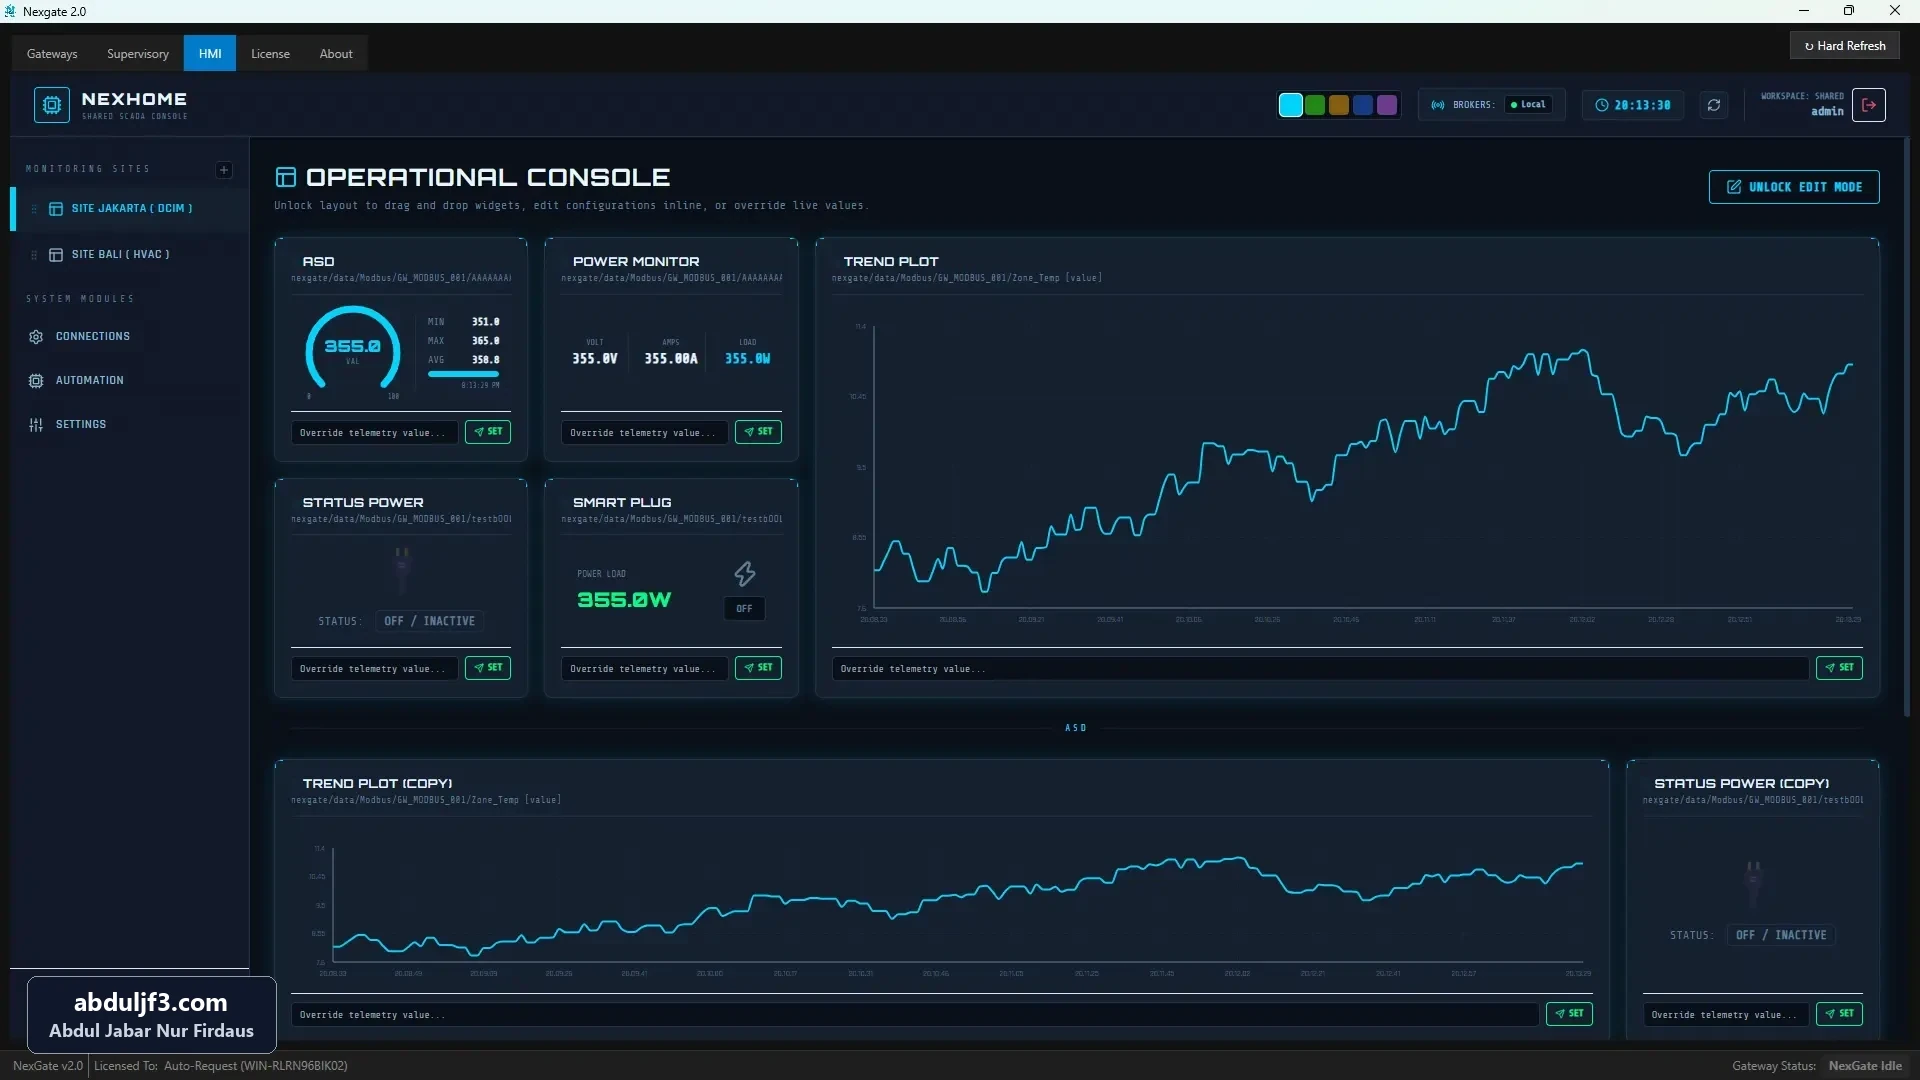
Task: Click the brokers signal icon
Action: [1438, 105]
